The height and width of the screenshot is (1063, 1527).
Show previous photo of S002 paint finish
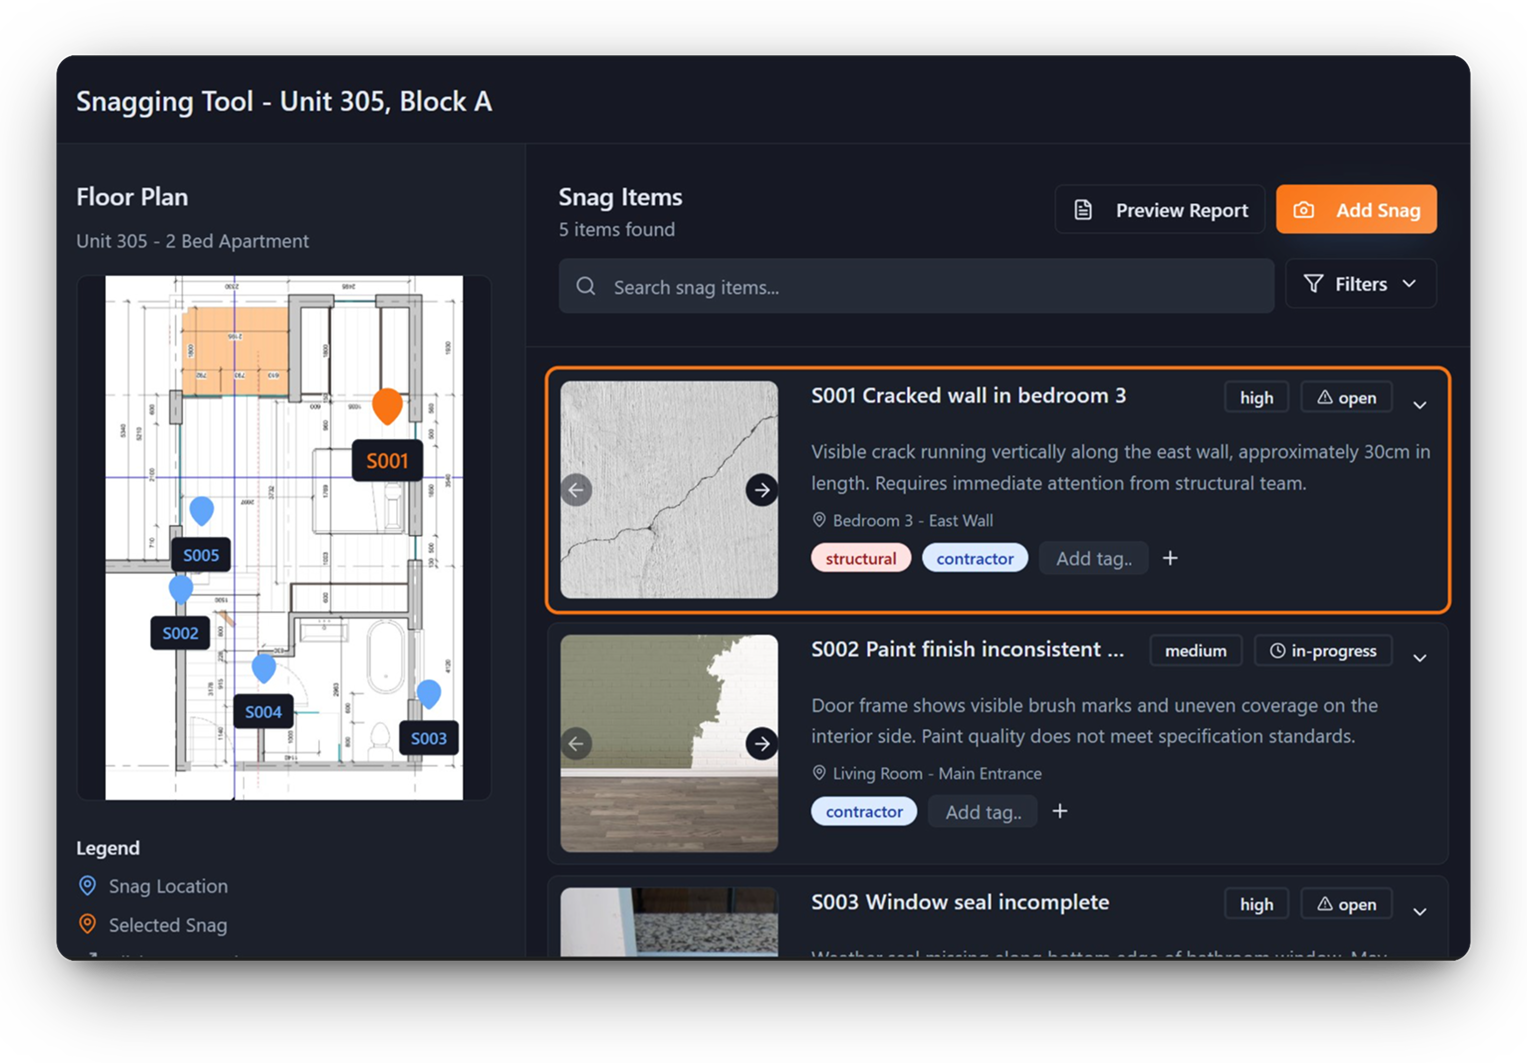click(x=577, y=744)
